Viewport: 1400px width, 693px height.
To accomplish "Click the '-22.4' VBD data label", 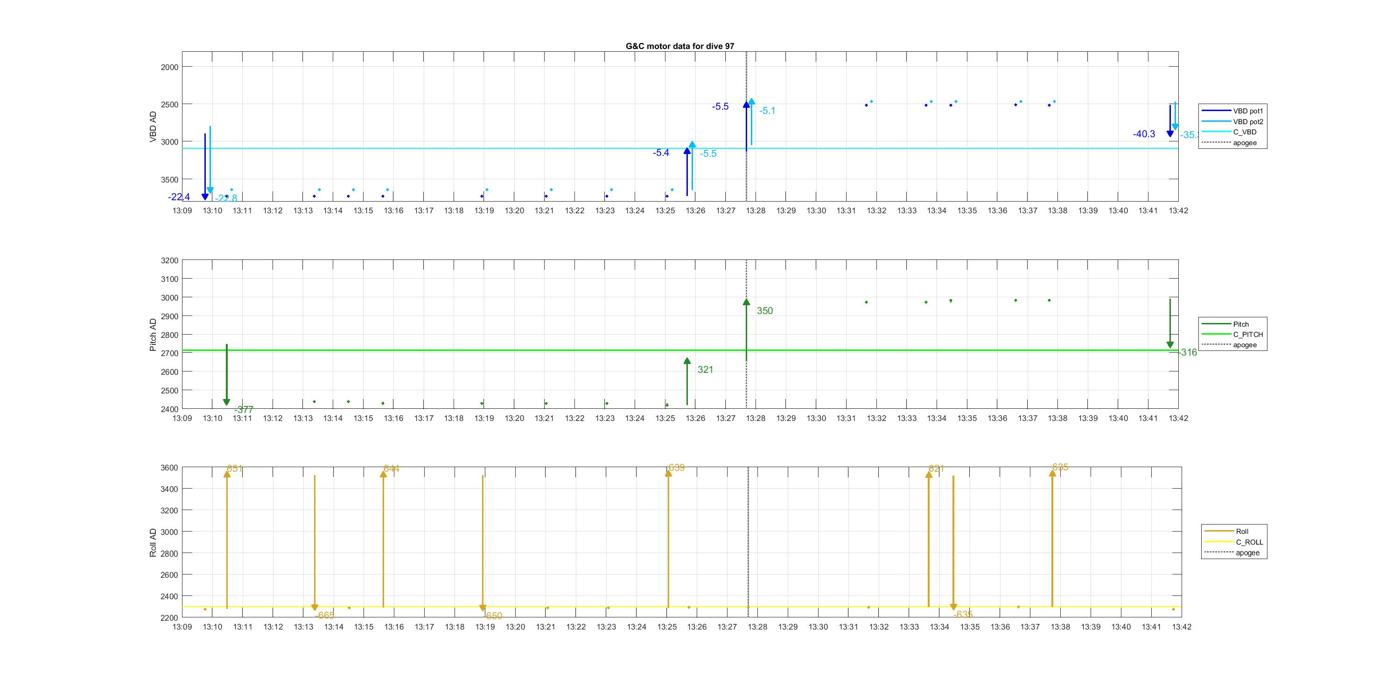I will coord(179,197).
